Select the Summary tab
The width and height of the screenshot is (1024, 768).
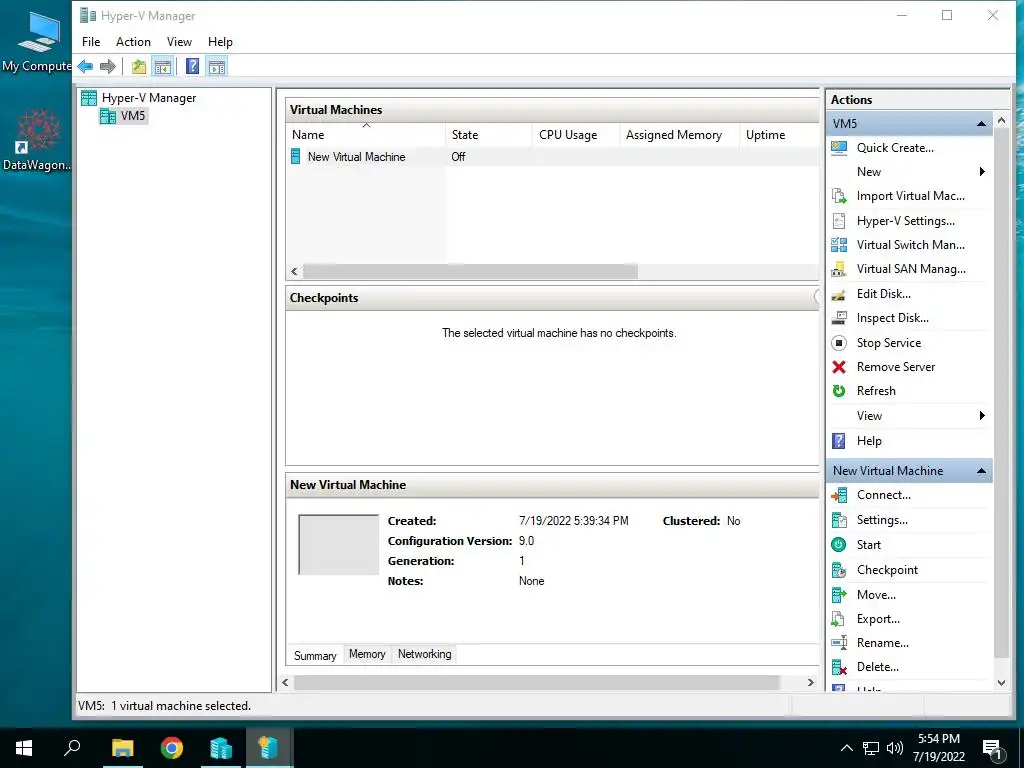[x=315, y=655]
